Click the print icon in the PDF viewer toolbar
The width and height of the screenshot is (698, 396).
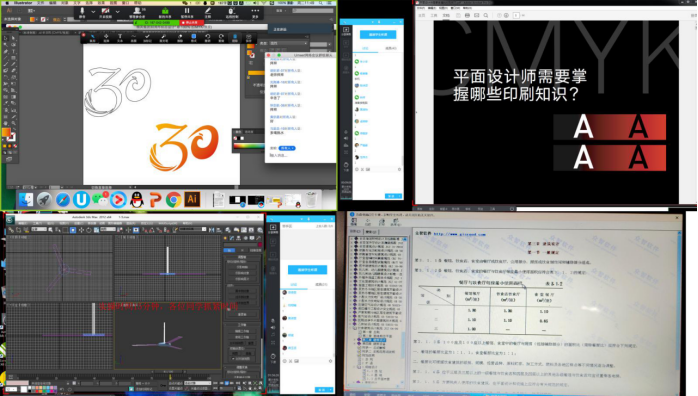[467, 15]
